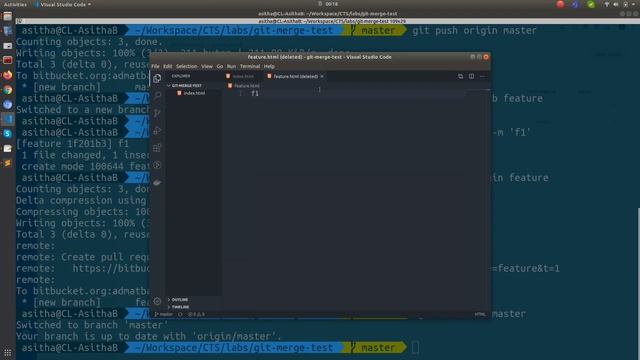Screen dimensions: 640x360
Task: Open the Explorer view in activity bar
Action: (x=157, y=78)
